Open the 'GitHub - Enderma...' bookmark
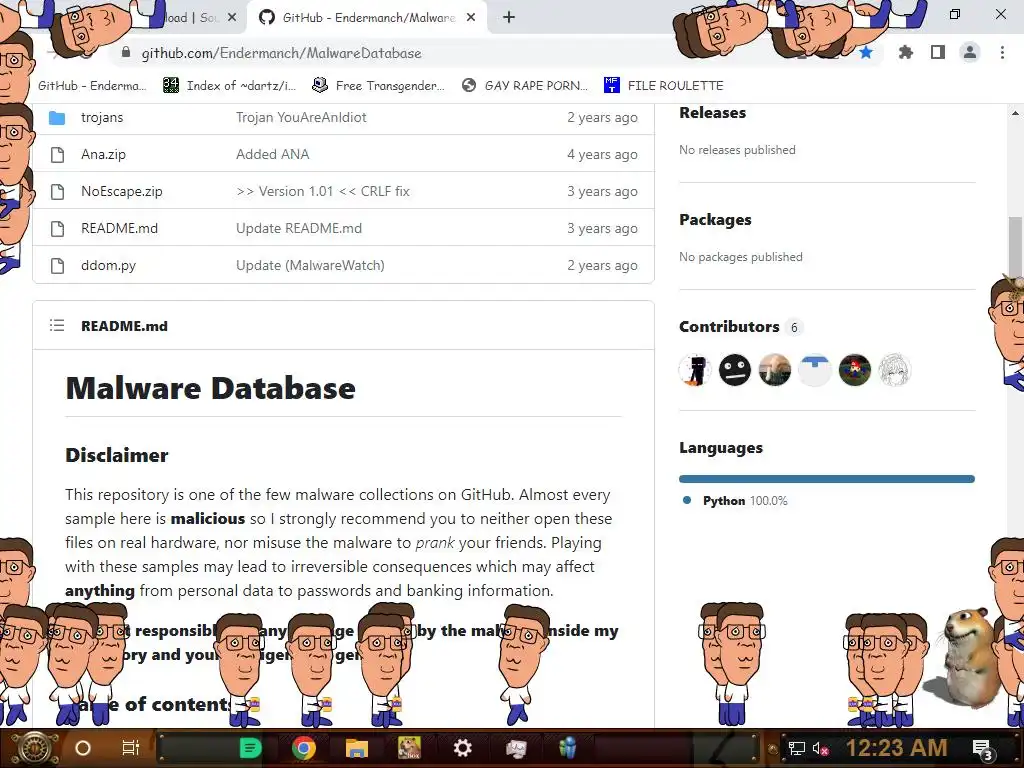The height and width of the screenshot is (768, 1024). click(x=92, y=86)
